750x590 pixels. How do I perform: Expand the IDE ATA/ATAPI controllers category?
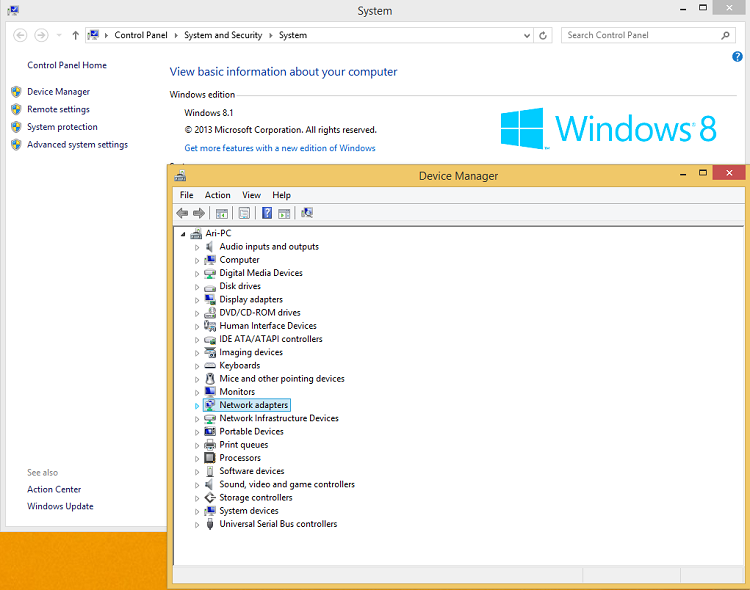[197, 340]
